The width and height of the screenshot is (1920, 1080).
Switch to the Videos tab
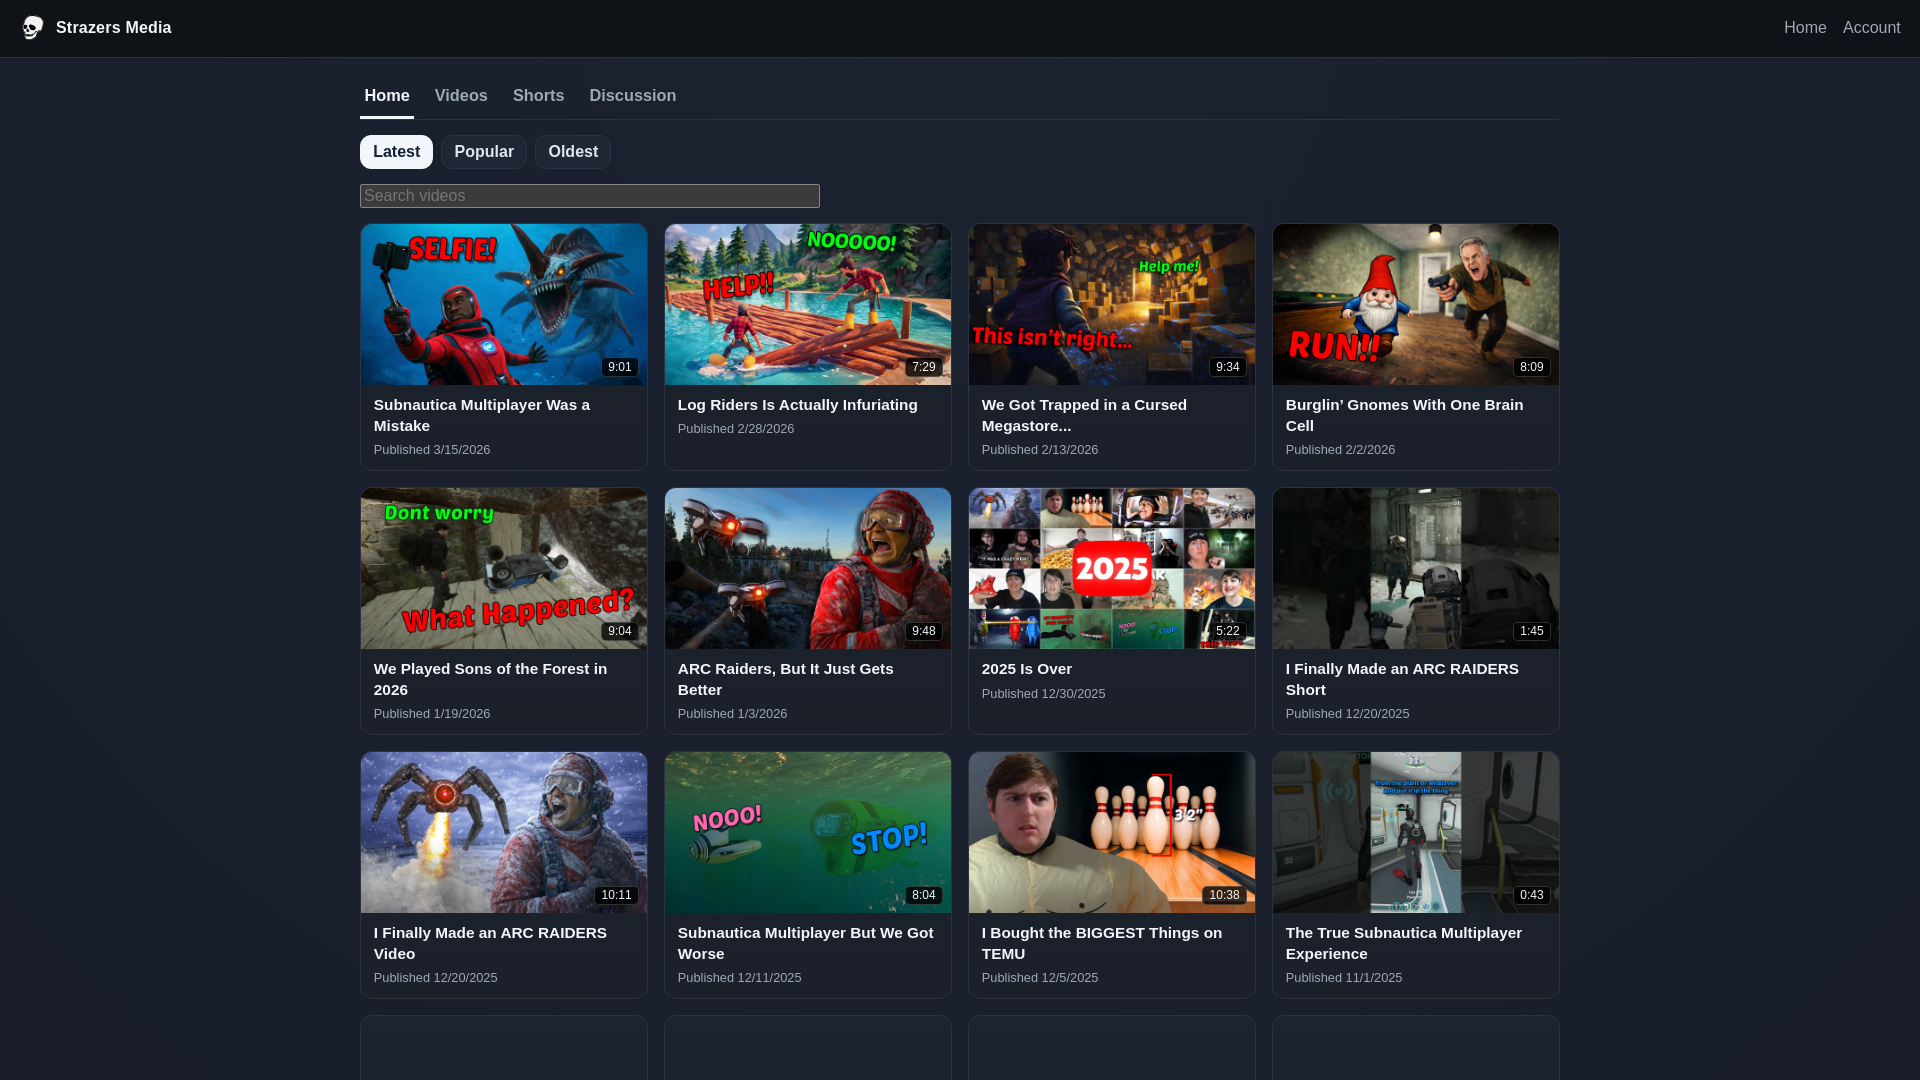461,96
